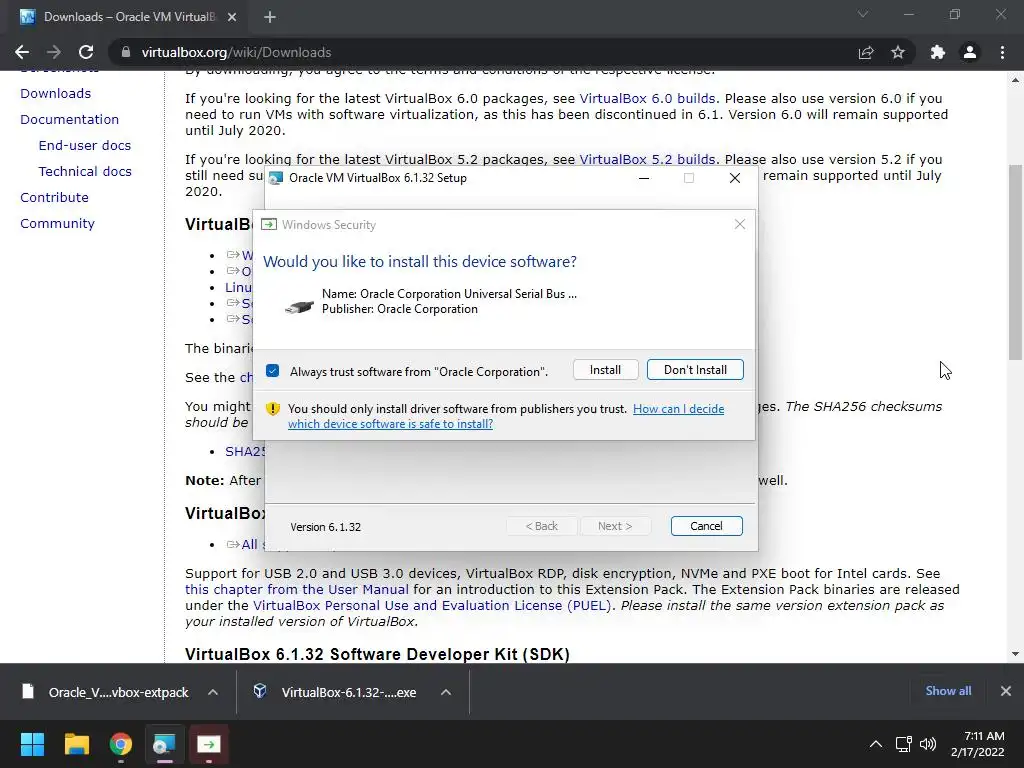The width and height of the screenshot is (1024, 768).
Task: Follow the VirtualBox 6.0 builds link
Action: coord(647,99)
